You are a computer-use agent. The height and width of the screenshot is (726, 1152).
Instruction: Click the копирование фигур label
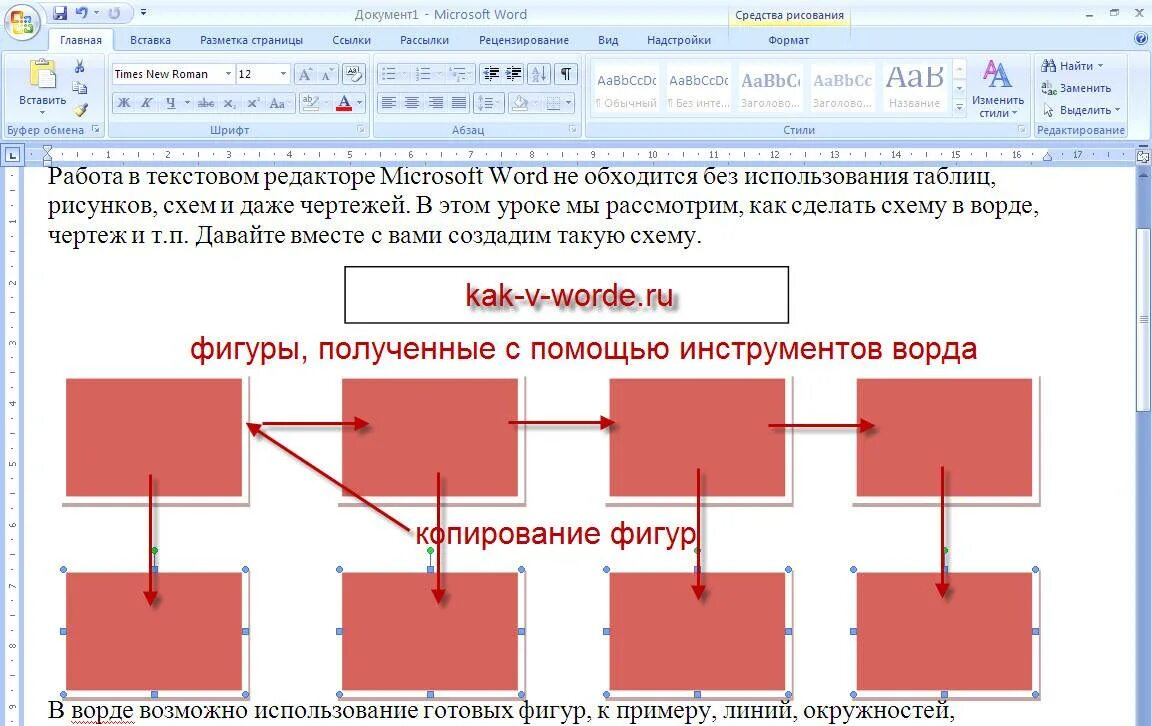[x=555, y=534]
